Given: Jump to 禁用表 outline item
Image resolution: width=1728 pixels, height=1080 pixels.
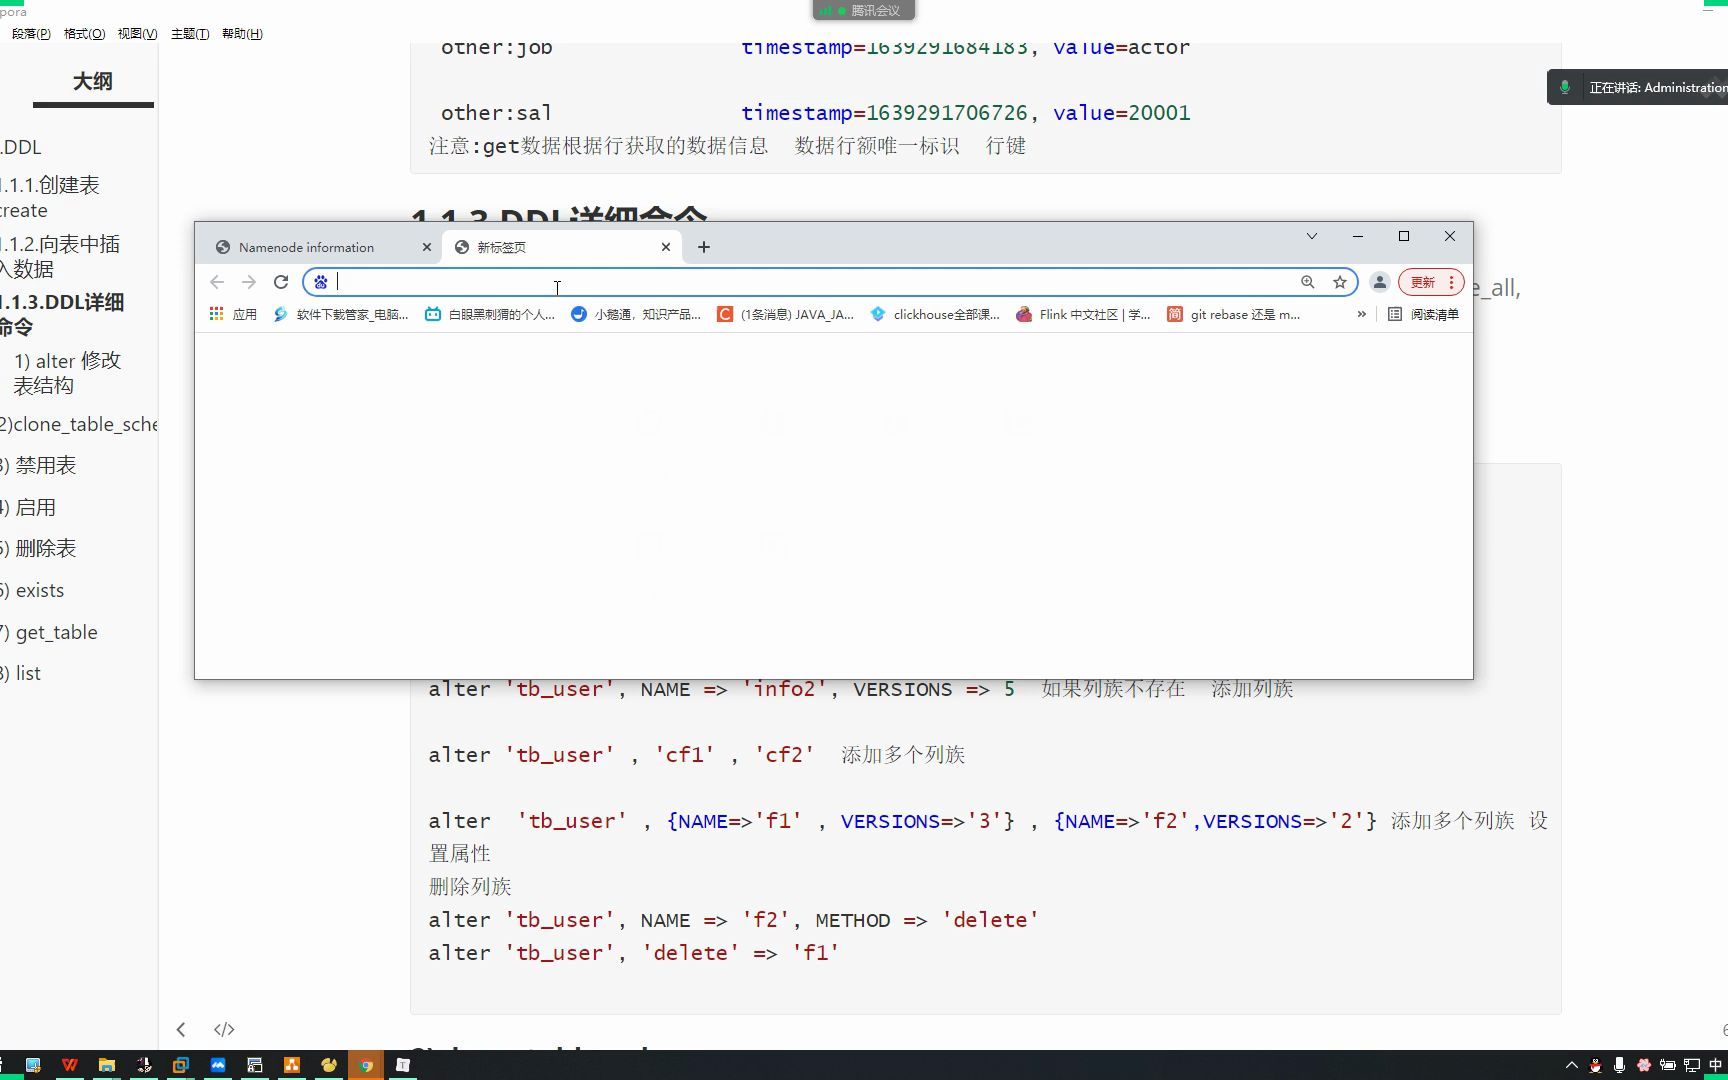Looking at the screenshot, I should click(x=39, y=465).
